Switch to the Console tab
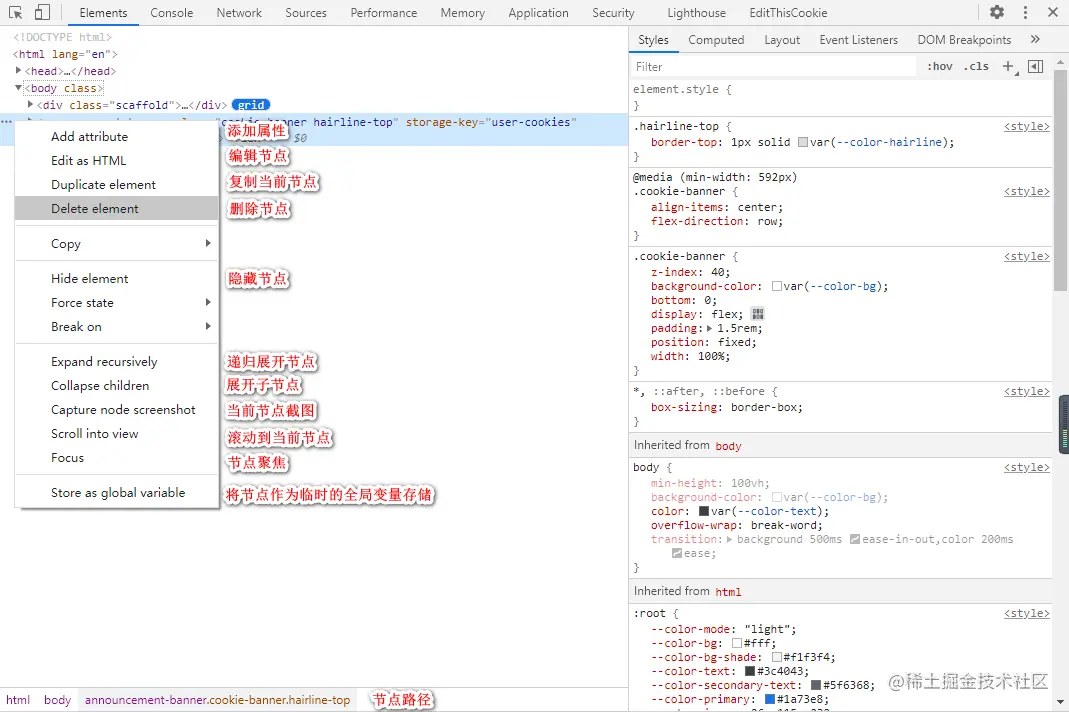The height and width of the screenshot is (712, 1069). tap(171, 12)
